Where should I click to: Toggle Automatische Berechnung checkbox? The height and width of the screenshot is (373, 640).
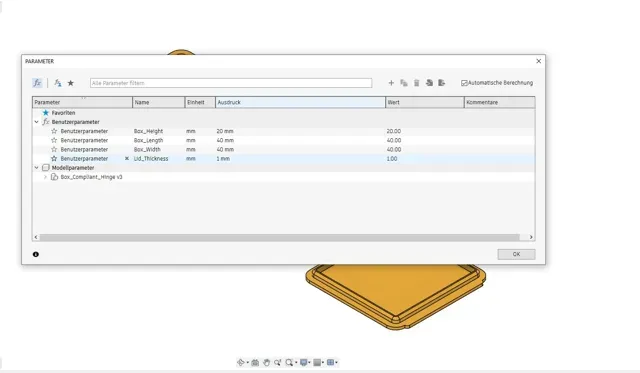point(464,83)
